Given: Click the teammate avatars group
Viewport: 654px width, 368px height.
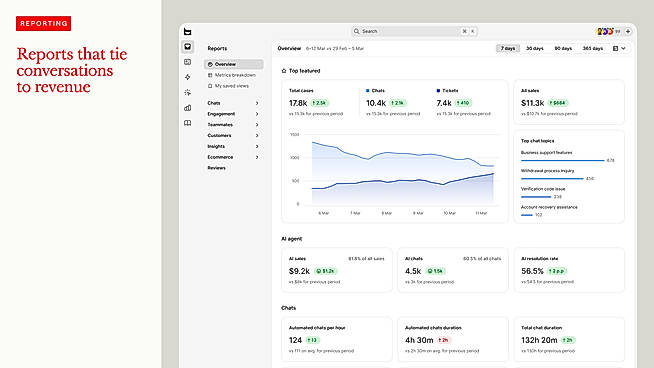Looking at the screenshot, I should (605, 31).
